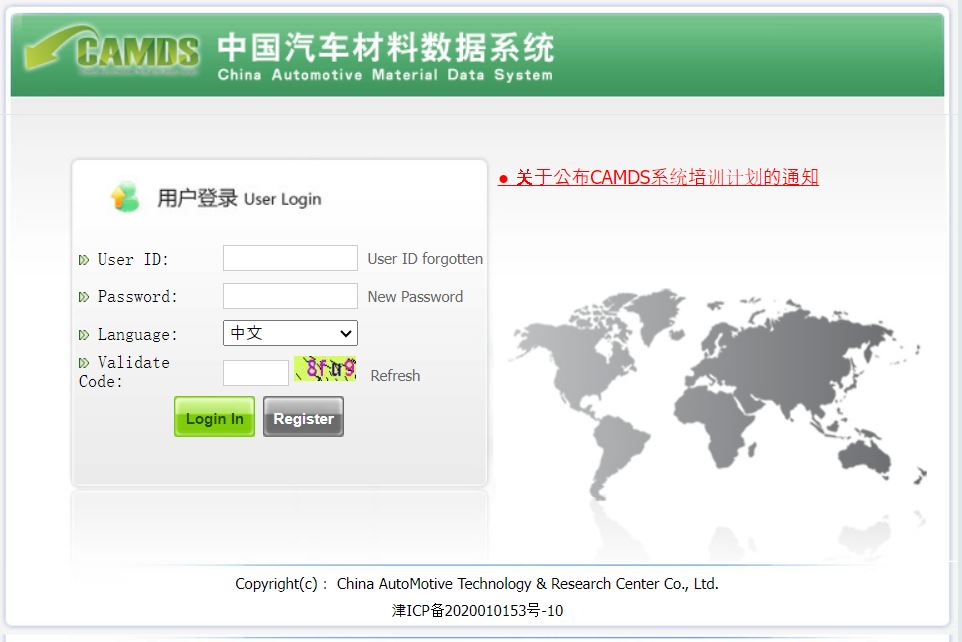The width and height of the screenshot is (962, 642).
Task: Open the CAMDS系统培训计划 notice link
Action: 658,177
